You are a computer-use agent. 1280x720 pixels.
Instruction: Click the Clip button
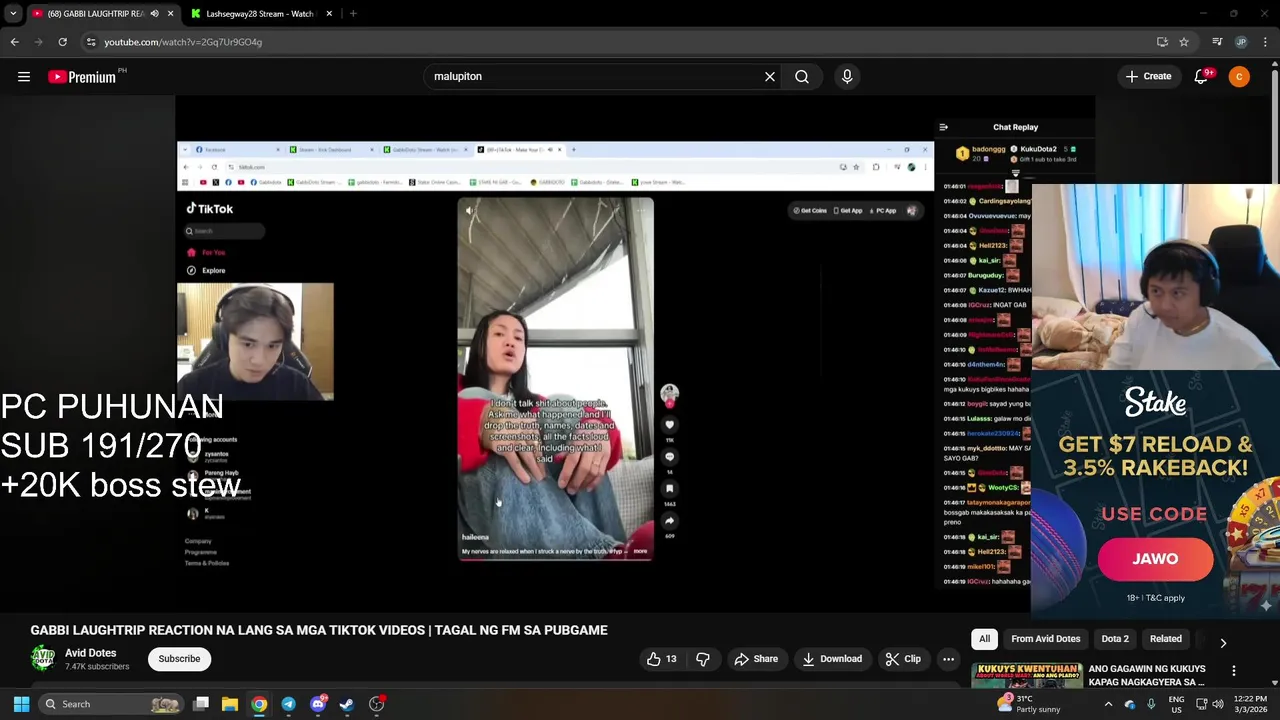[903, 659]
